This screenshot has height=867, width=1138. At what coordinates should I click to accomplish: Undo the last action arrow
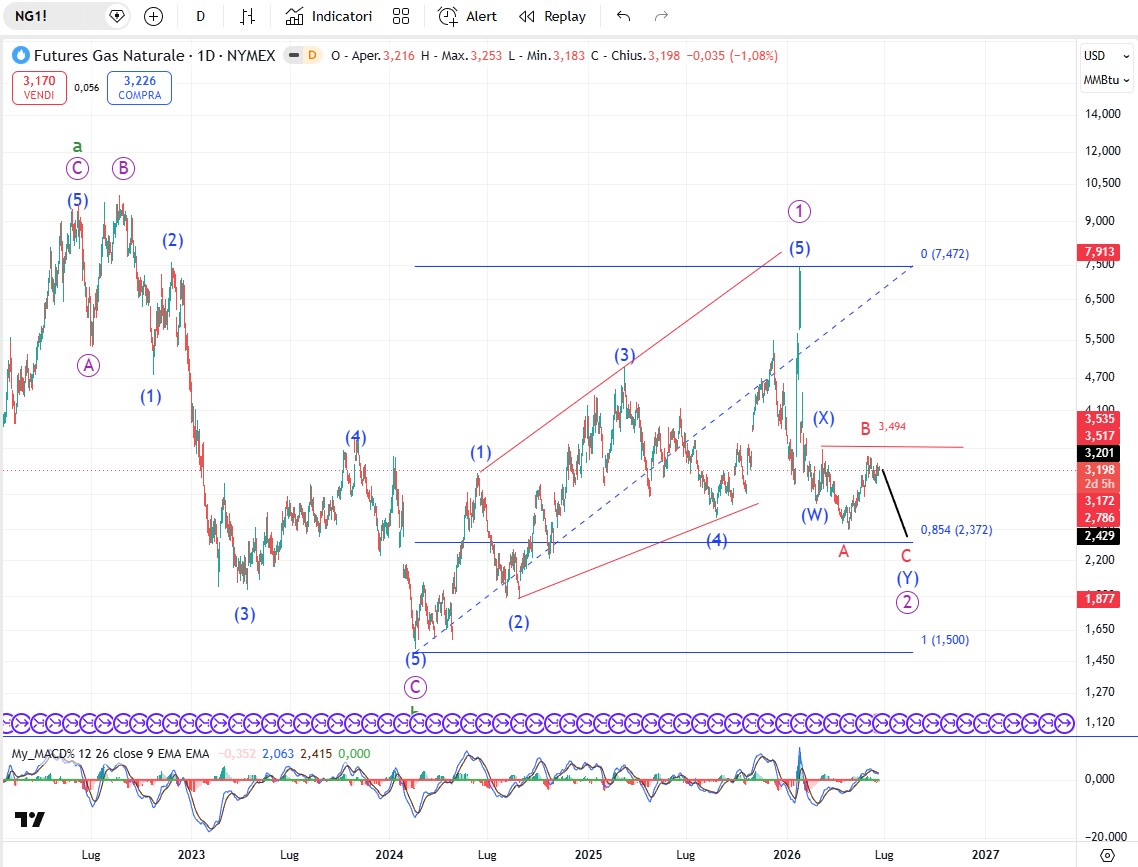(623, 16)
